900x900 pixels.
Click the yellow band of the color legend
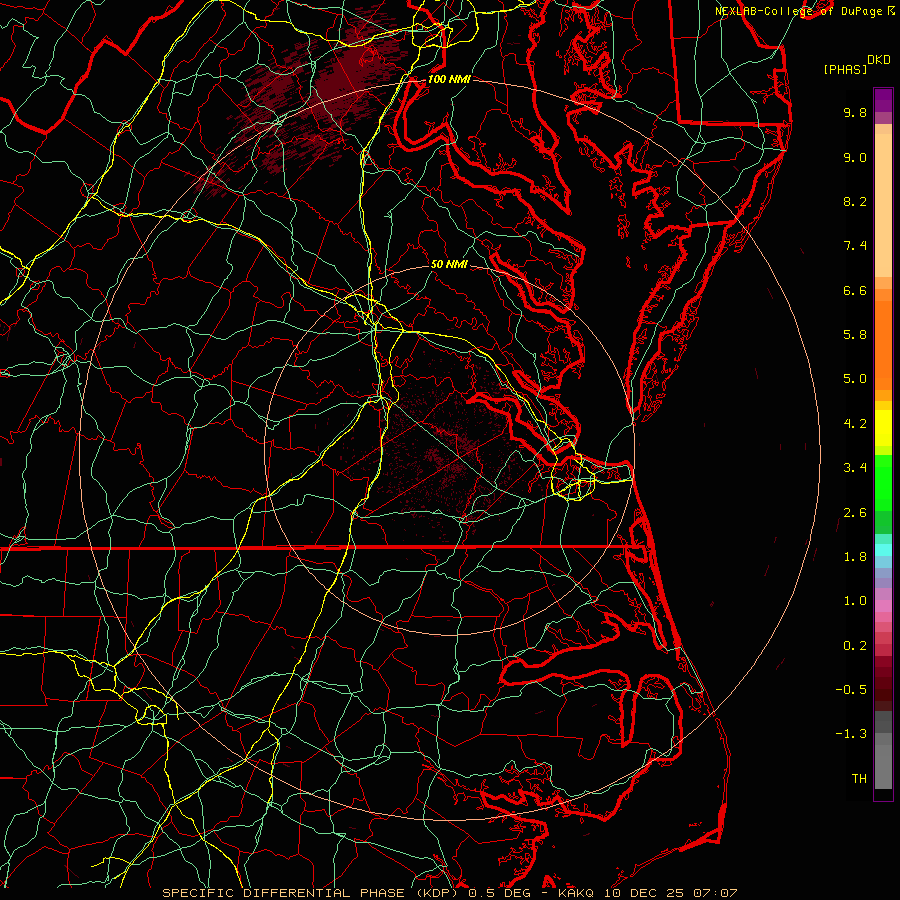click(883, 428)
